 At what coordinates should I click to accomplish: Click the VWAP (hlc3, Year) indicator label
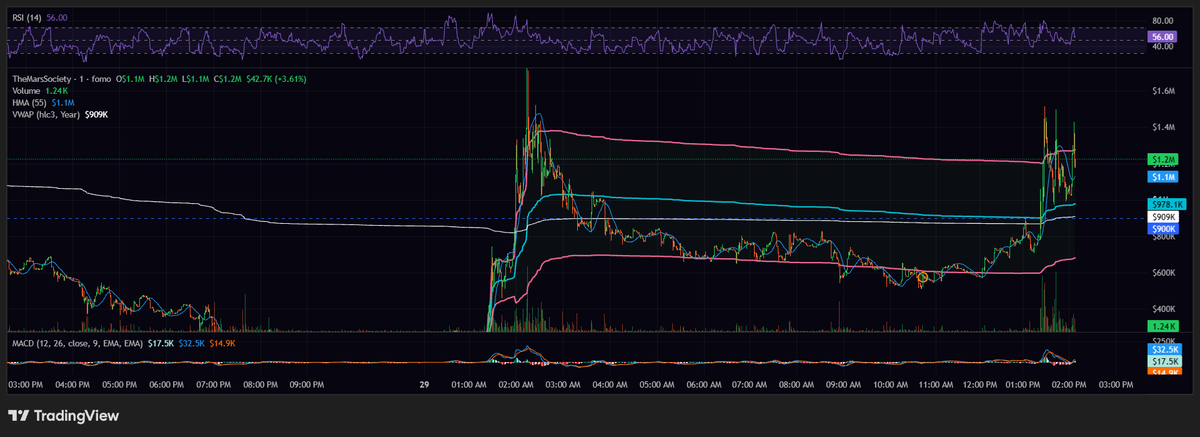[46, 114]
